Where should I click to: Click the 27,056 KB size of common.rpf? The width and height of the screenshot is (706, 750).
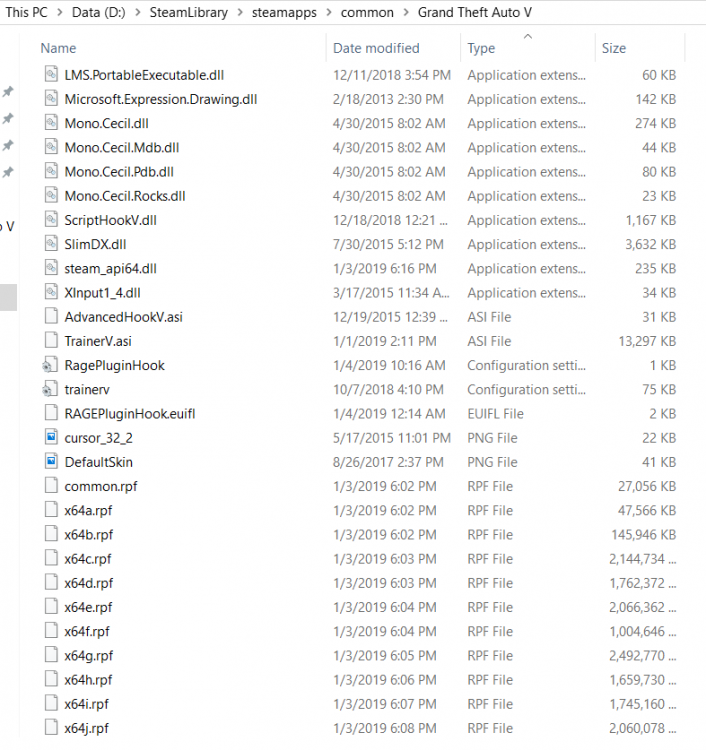click(647, 486)
